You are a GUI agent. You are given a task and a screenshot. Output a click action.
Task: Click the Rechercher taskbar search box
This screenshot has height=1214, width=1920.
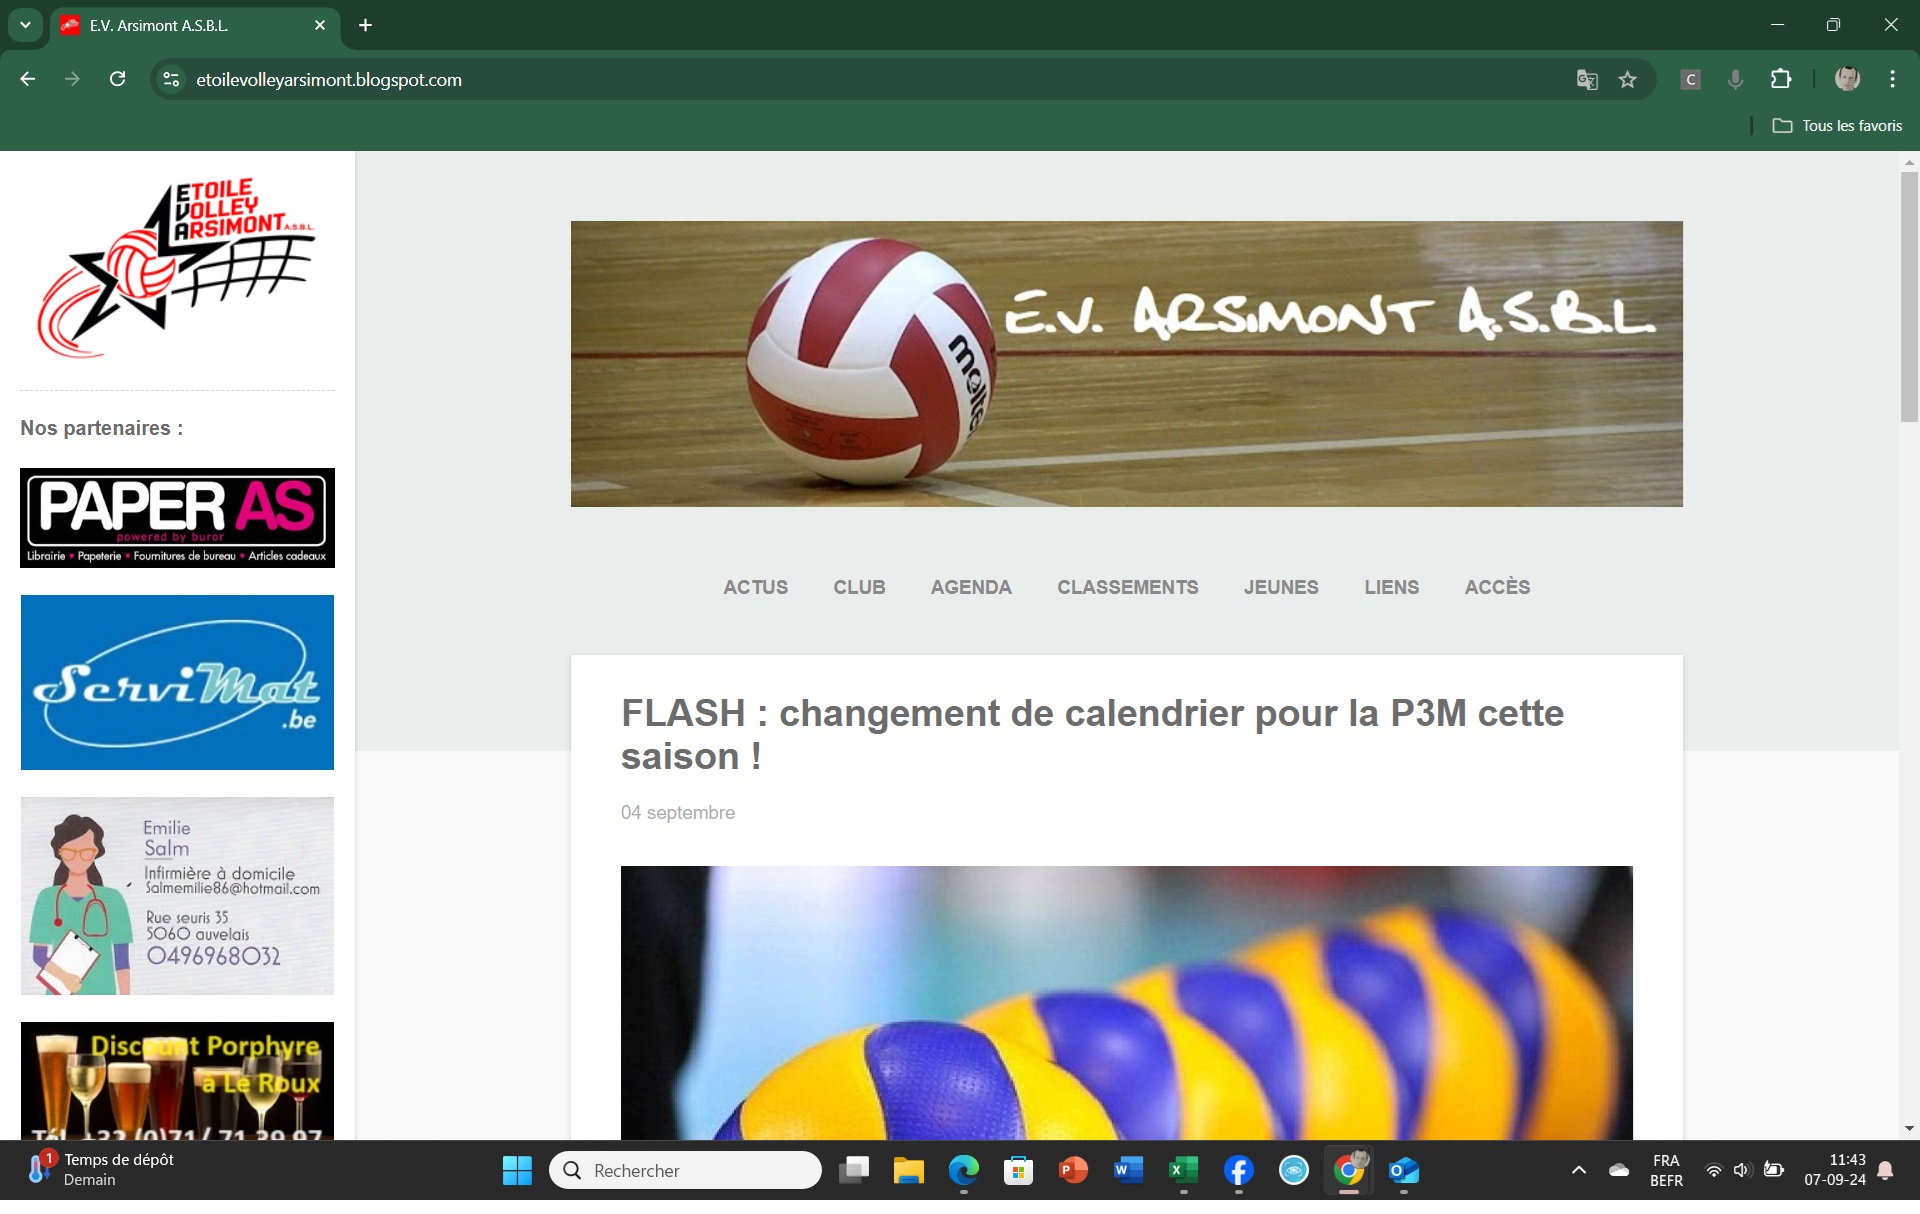pyautogui.click(x=685, y=1170)
